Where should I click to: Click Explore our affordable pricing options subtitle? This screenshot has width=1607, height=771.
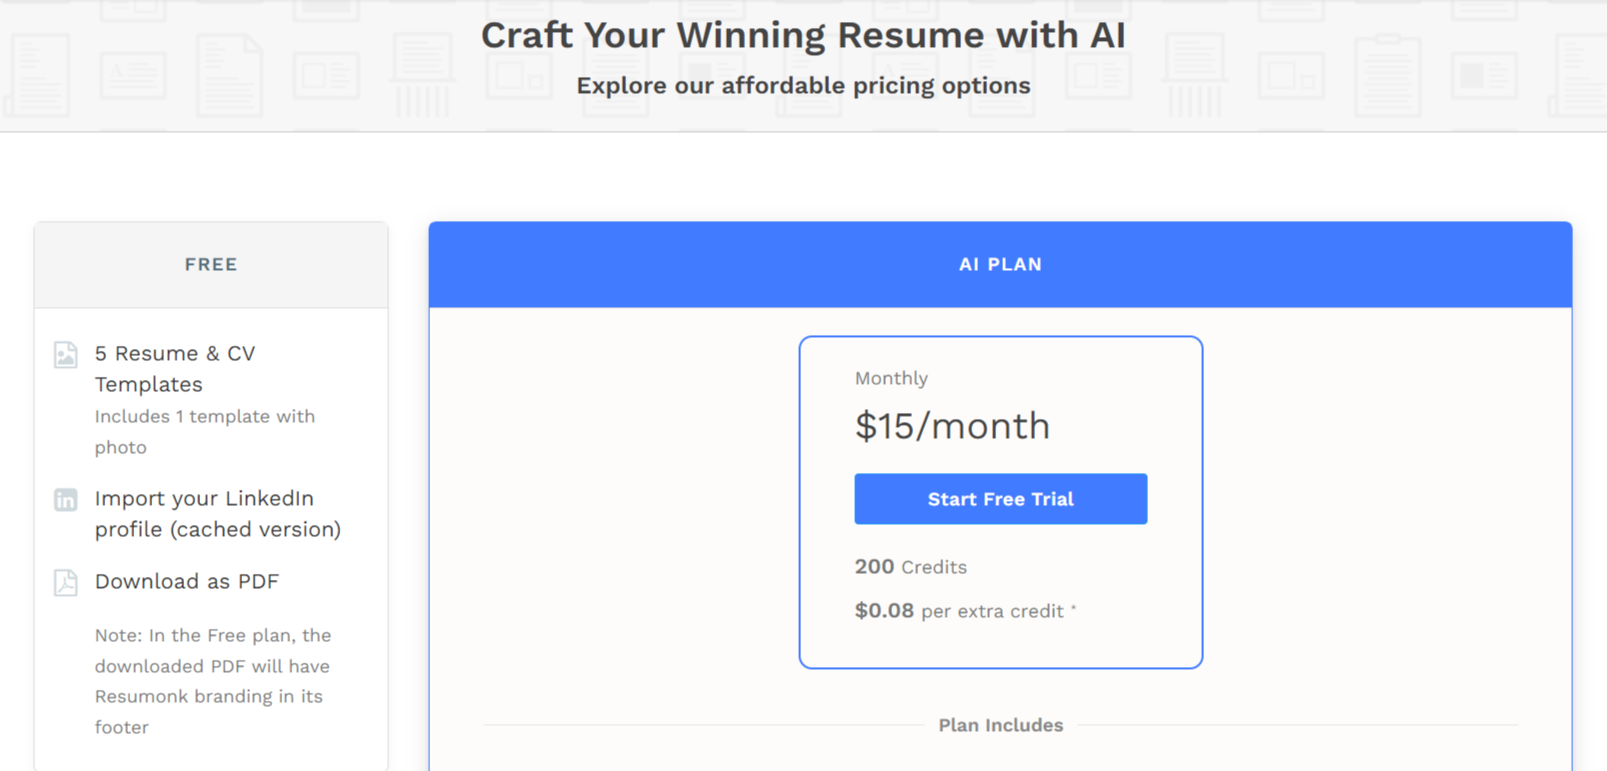[x=803, y=86]
